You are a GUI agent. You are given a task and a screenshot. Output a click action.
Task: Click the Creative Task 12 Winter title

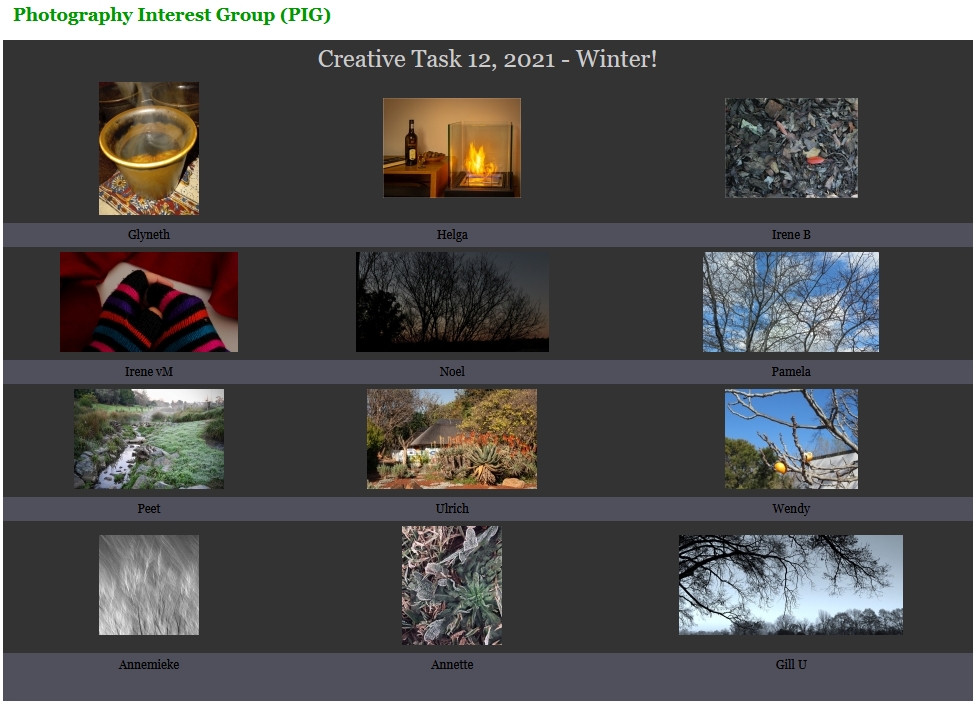(x=488, y=59)
